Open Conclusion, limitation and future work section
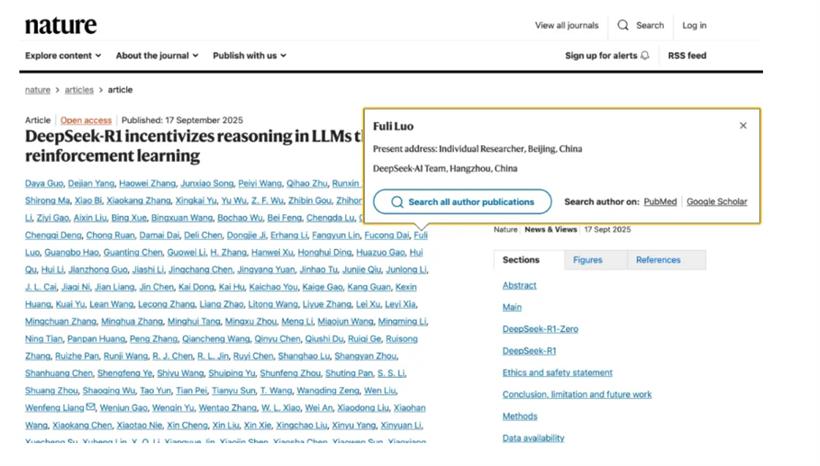Screen dimensions: 820x466 (x=577, y=394)
